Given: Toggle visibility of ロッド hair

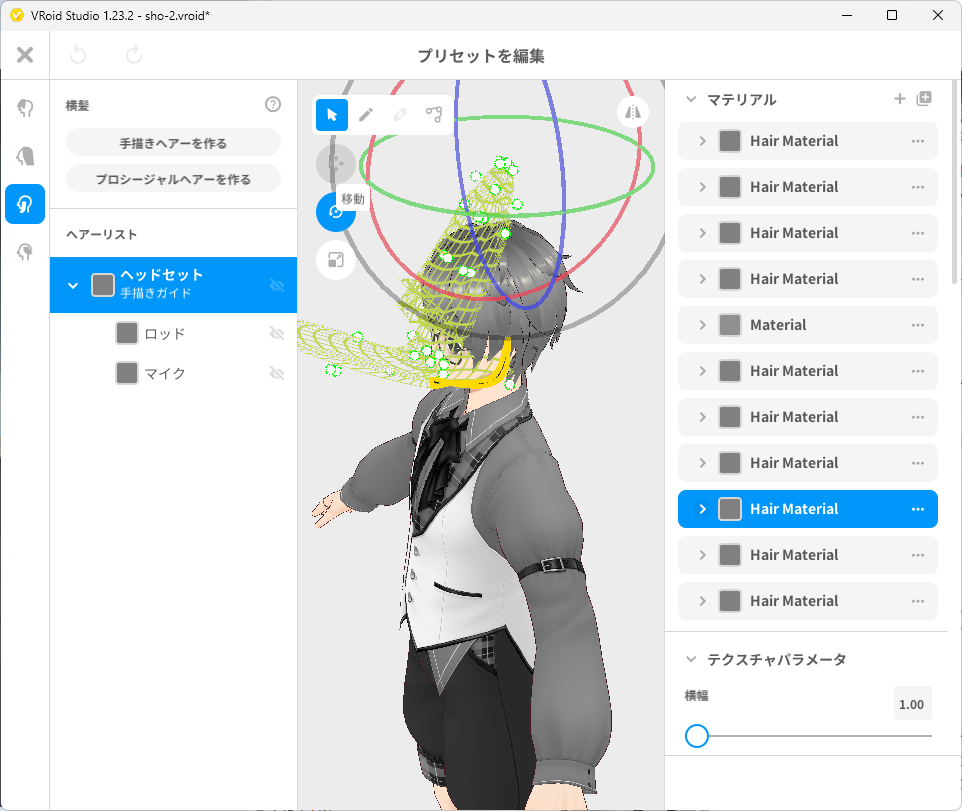Looking at the screenshot, I should 277,333.
